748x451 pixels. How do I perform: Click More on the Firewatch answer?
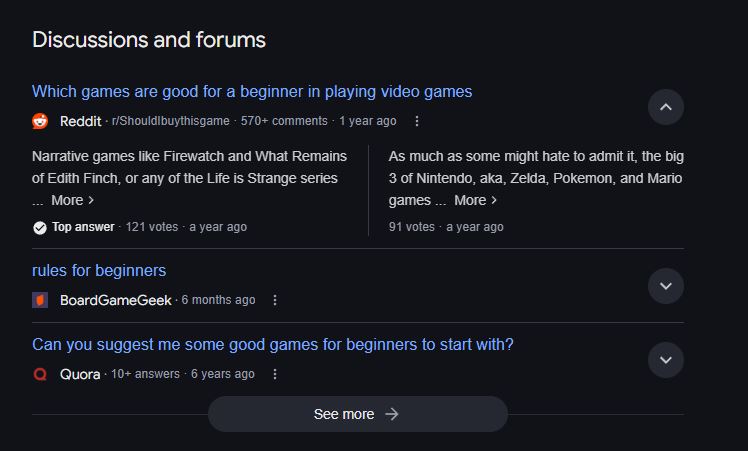pos(73,200)
